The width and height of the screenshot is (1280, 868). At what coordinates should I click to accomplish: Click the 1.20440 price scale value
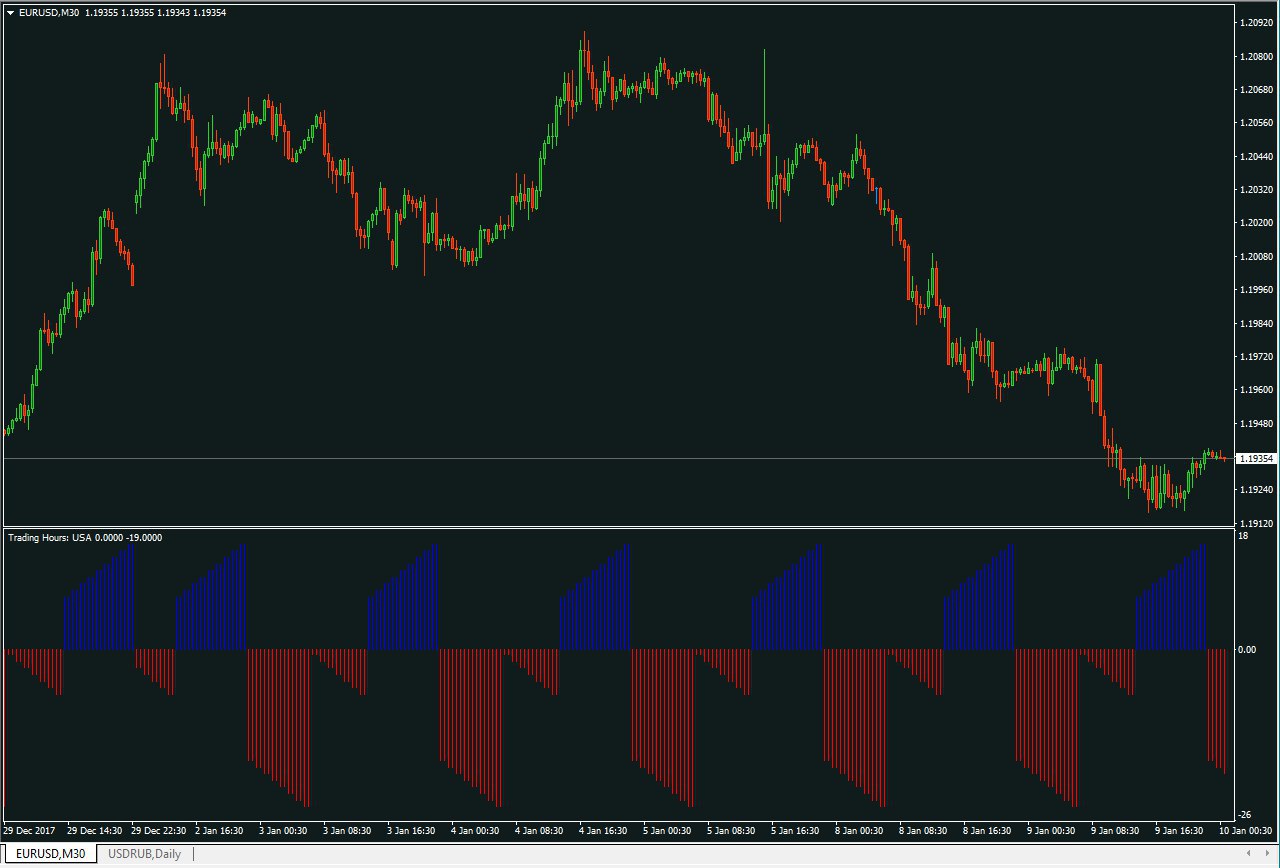1257,156
